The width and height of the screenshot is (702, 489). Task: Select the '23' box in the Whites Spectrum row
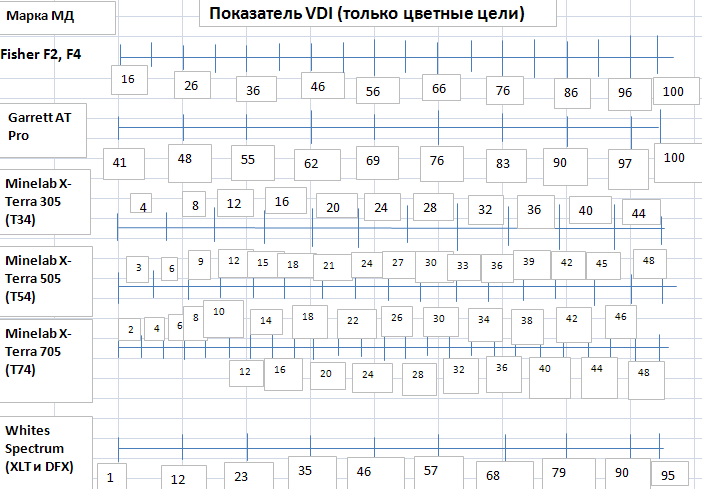pos(248,476)
